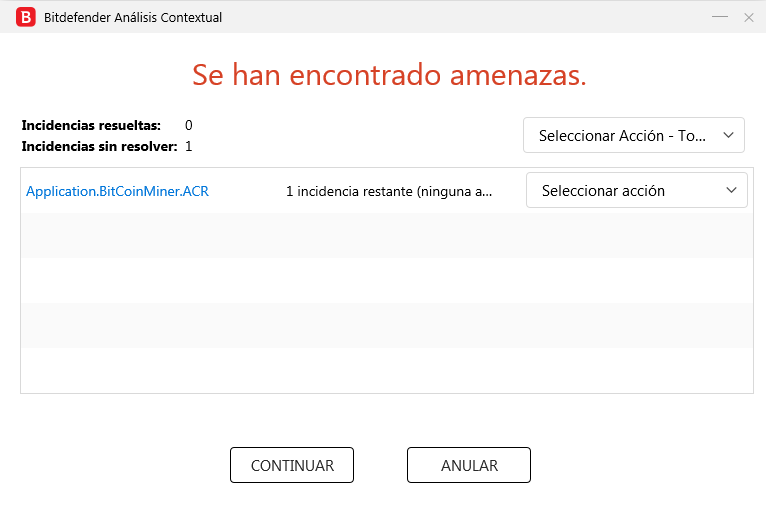
Task: Close the Bitdefender scan window
Action: tap(748, 18)
